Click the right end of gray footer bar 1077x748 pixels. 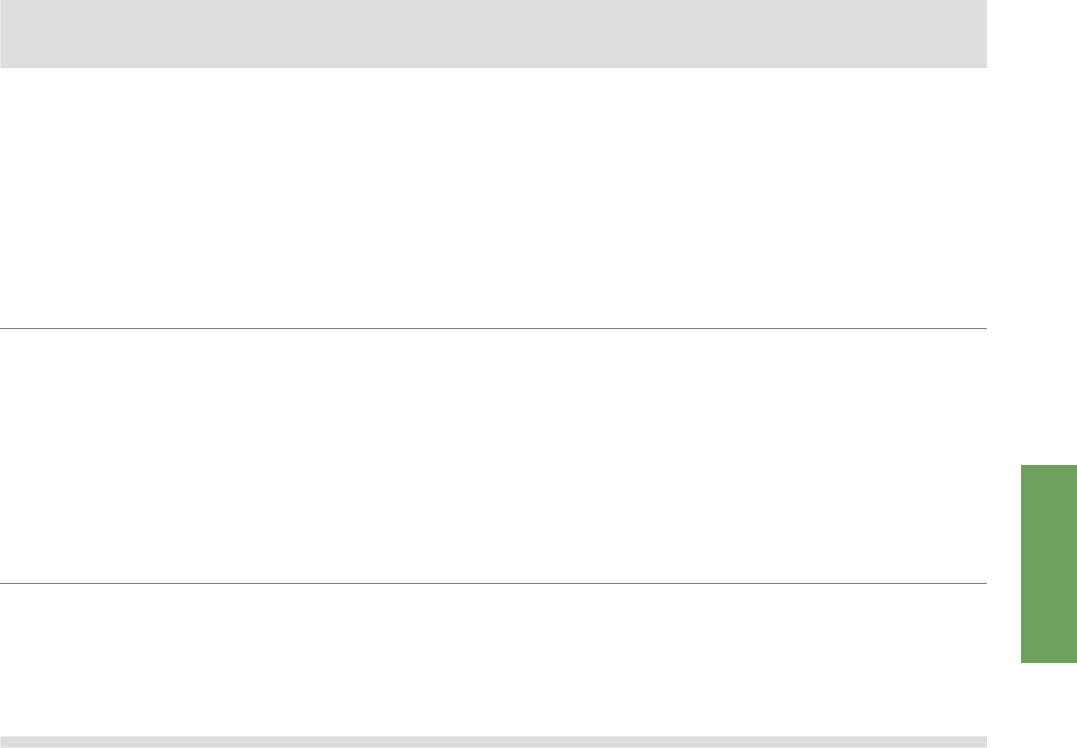coord(984,742)
